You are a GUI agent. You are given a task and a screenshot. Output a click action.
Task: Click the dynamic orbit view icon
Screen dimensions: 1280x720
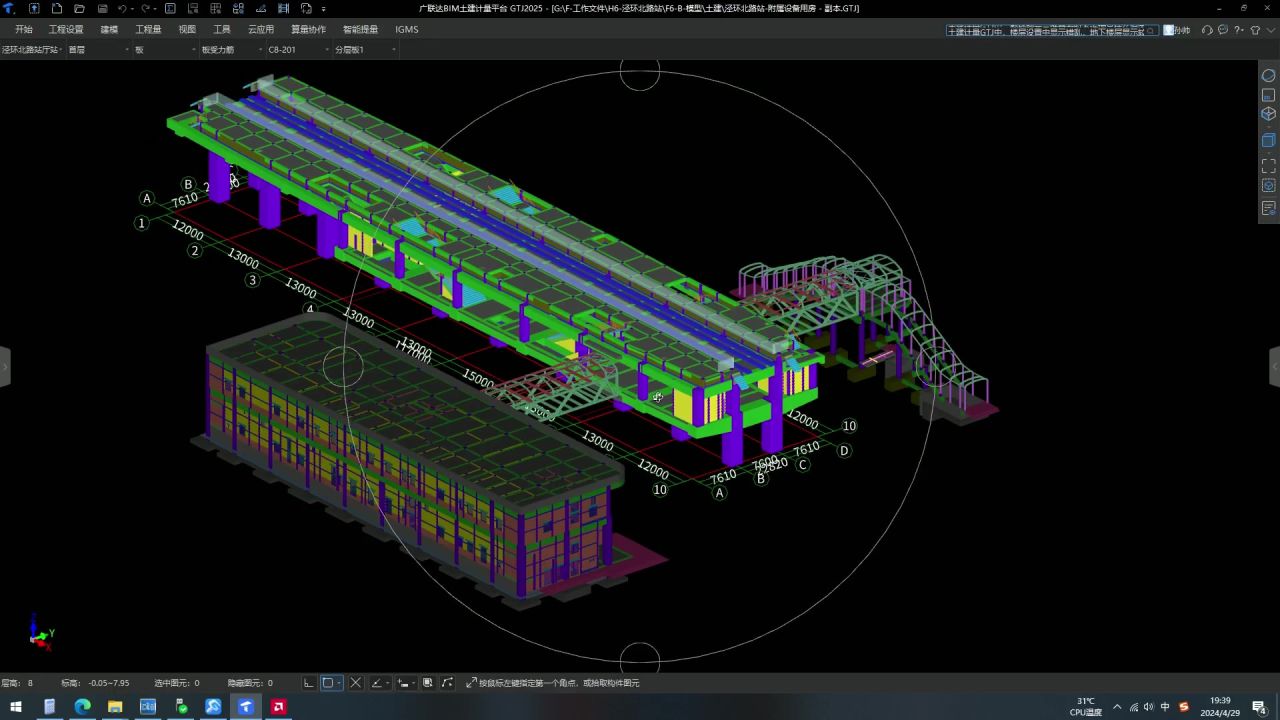click(1268, 75)
